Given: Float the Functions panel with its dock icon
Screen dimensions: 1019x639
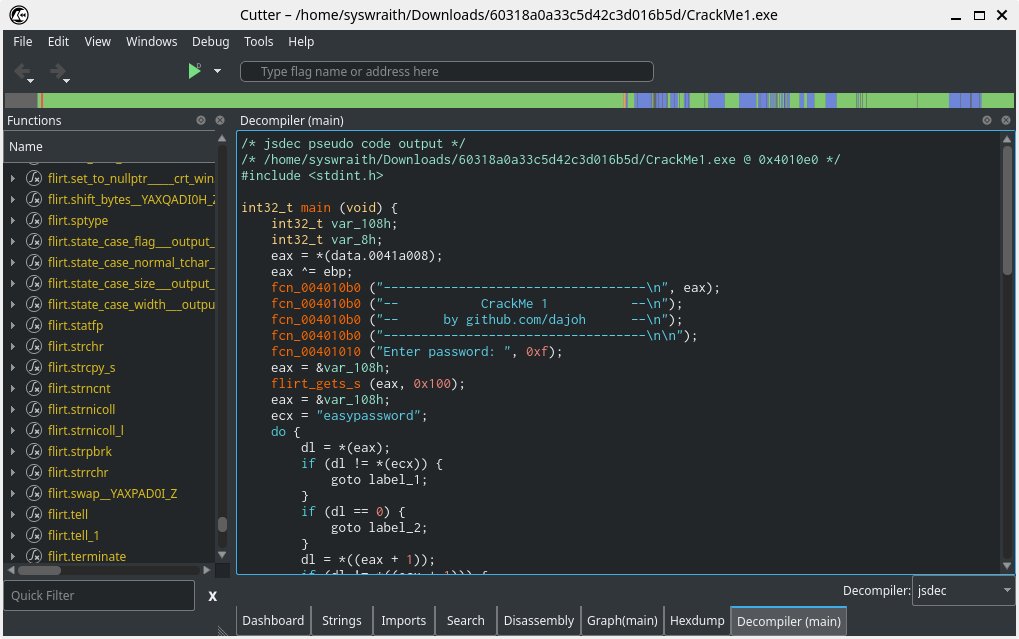Looking at the screenshot, I should click(x=201, y=120).
